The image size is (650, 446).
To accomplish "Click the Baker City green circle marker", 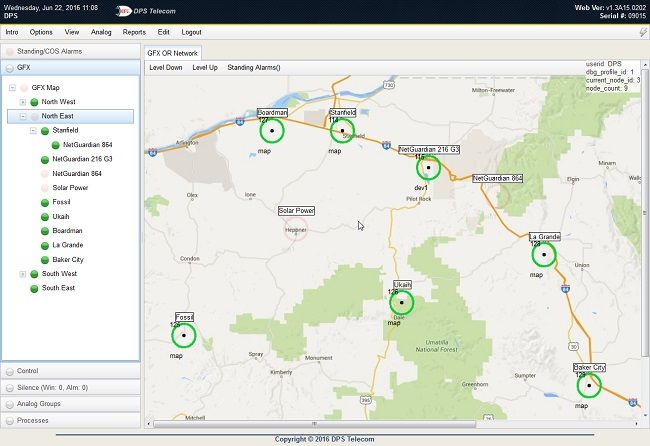I will coord(589,385).
